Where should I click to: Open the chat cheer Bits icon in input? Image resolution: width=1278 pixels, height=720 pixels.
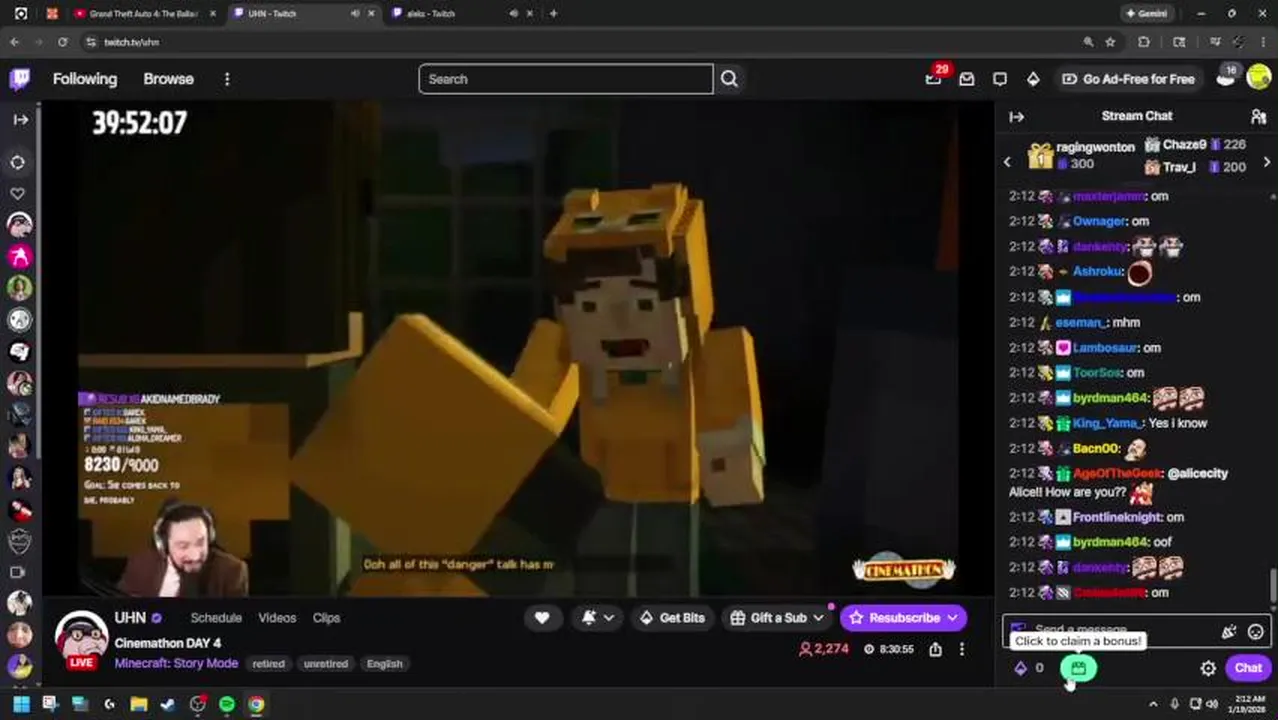tap(1229, 631)
